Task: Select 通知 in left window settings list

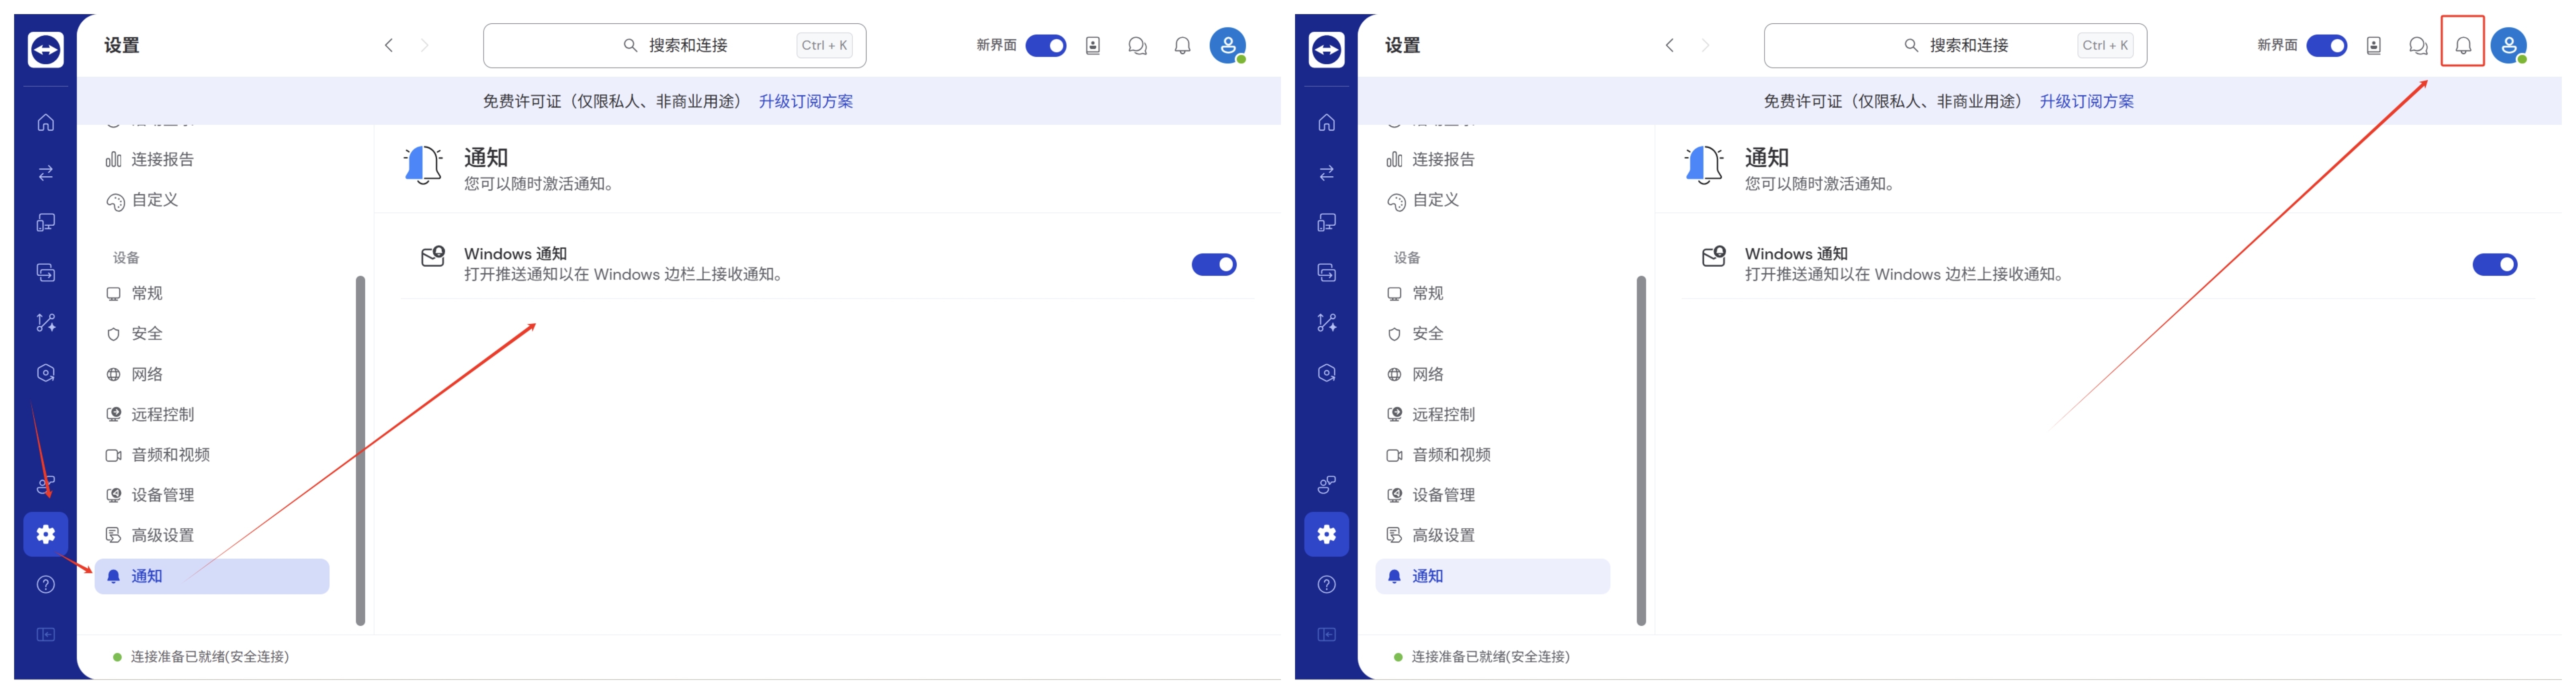Action: 212,577
